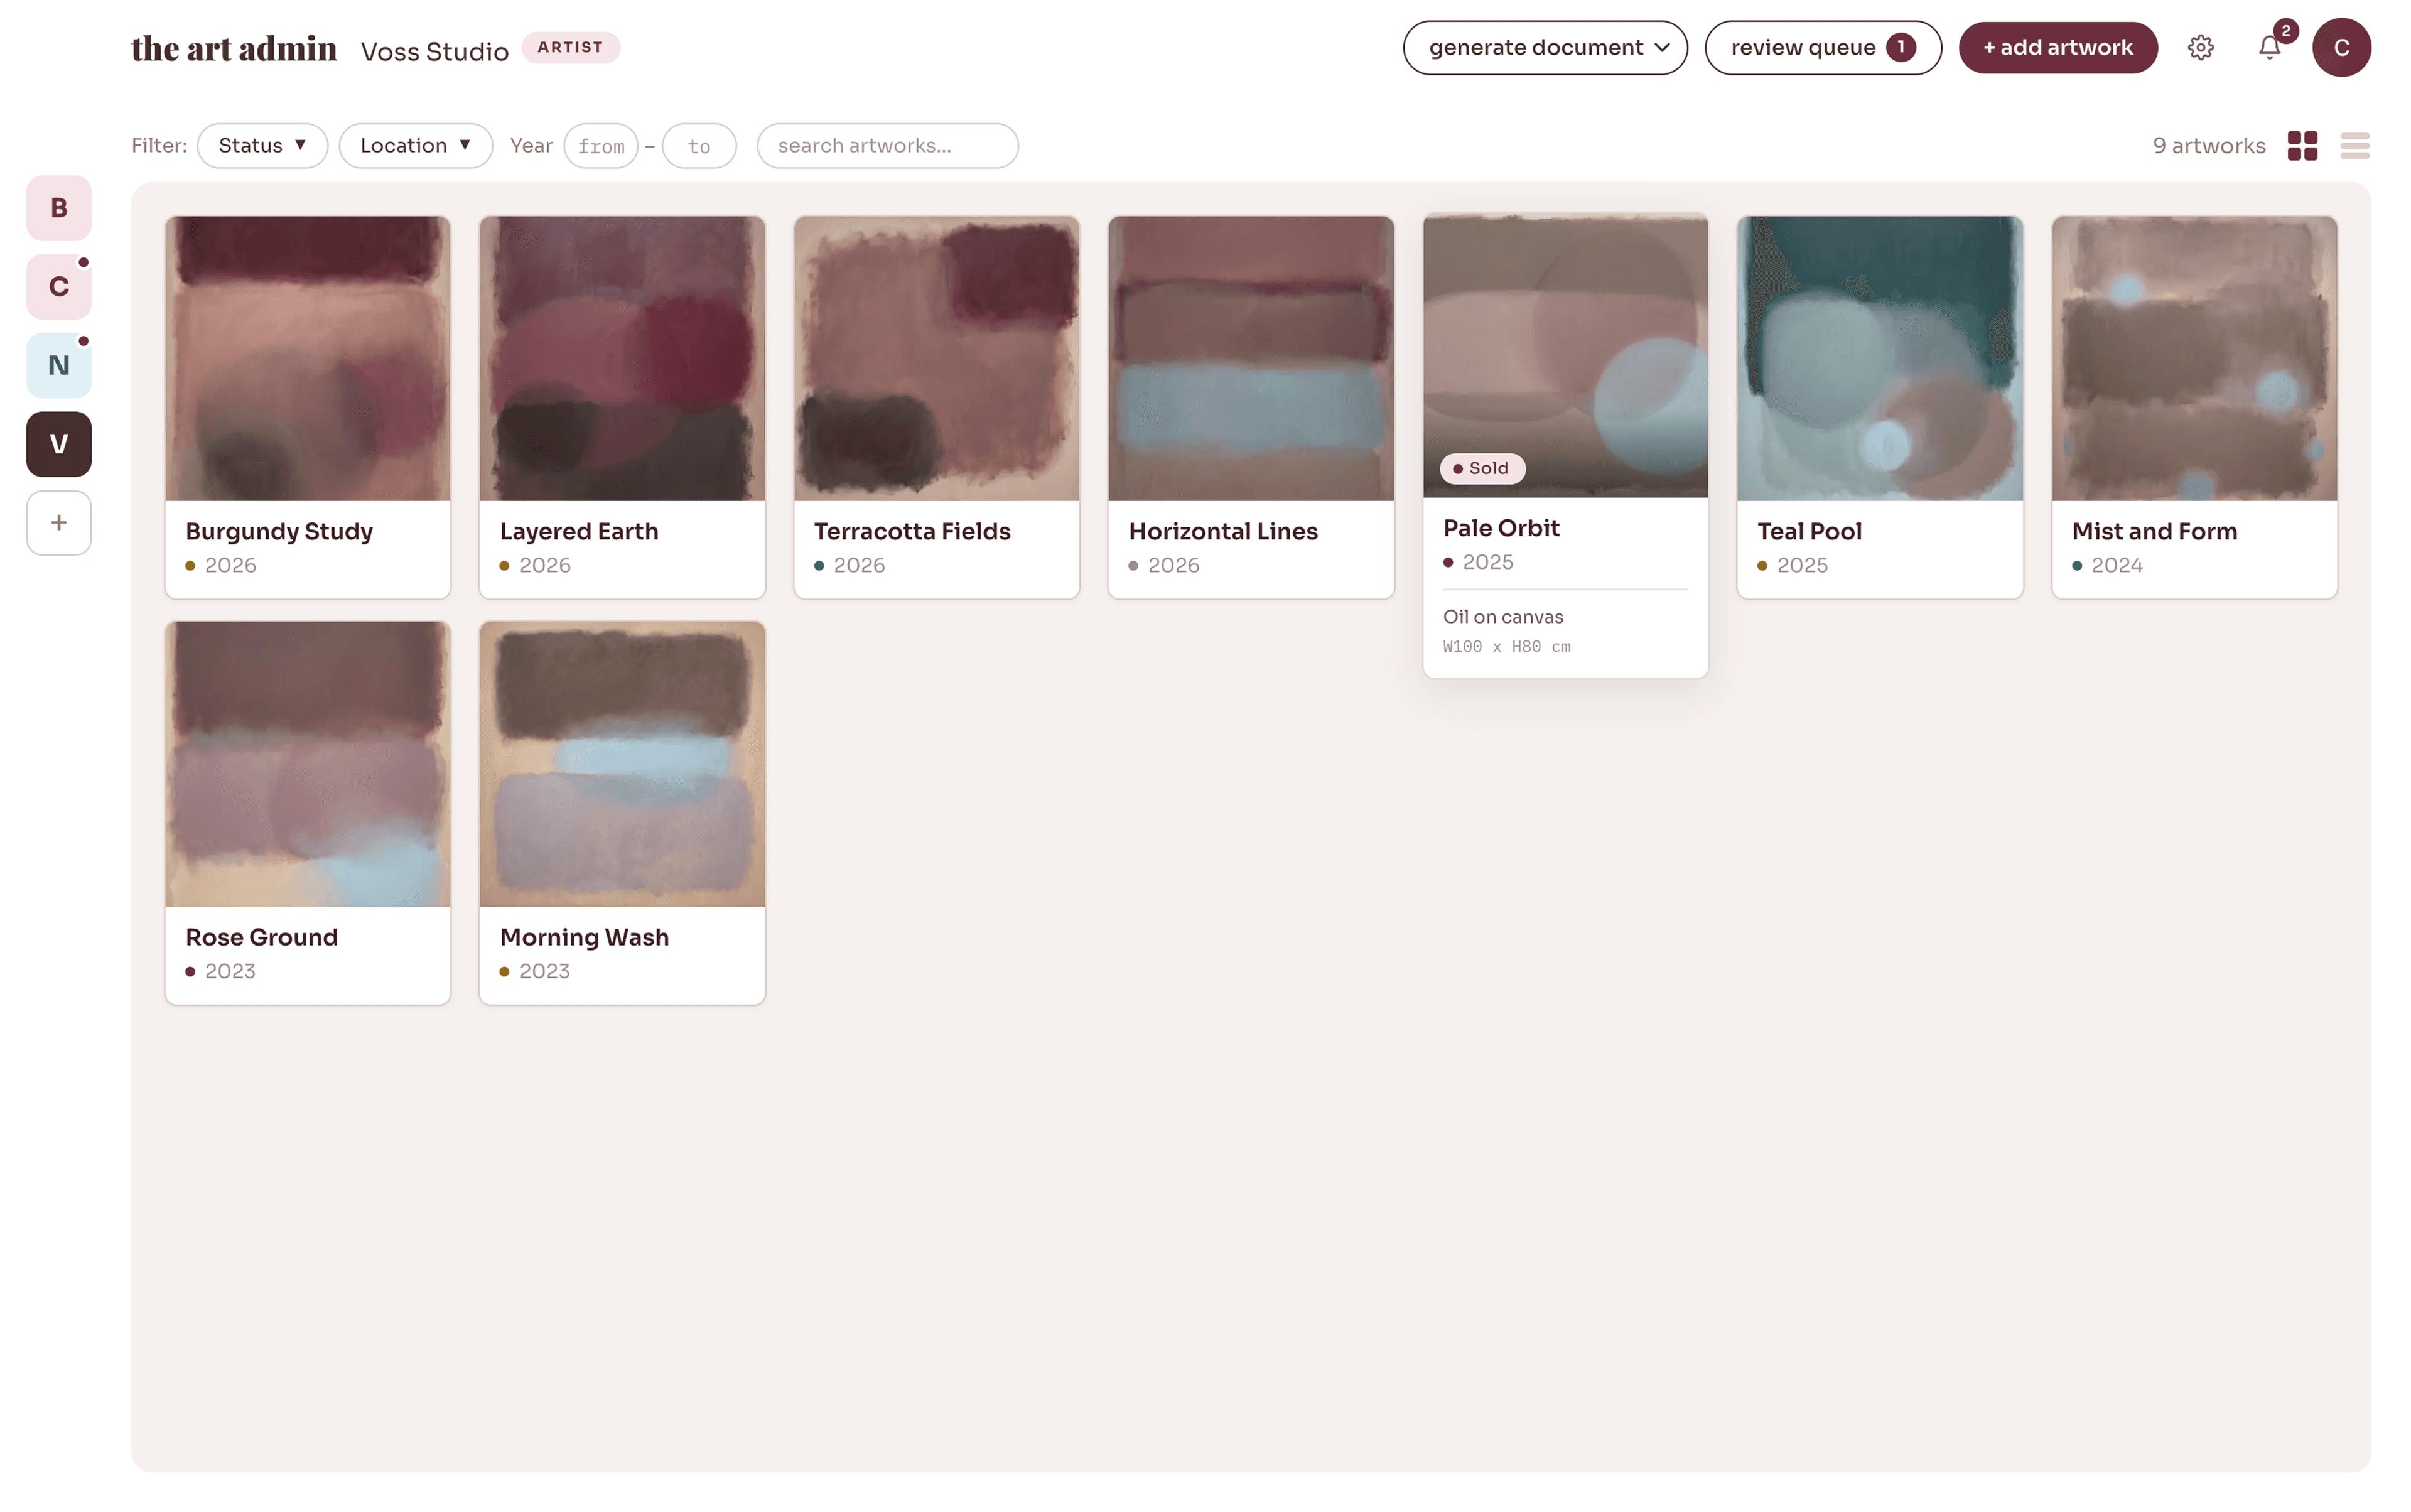The width and height of the screenshot is (2411, 1512).
Task: Click the Year from input field
Action: (x=600, y=146)
